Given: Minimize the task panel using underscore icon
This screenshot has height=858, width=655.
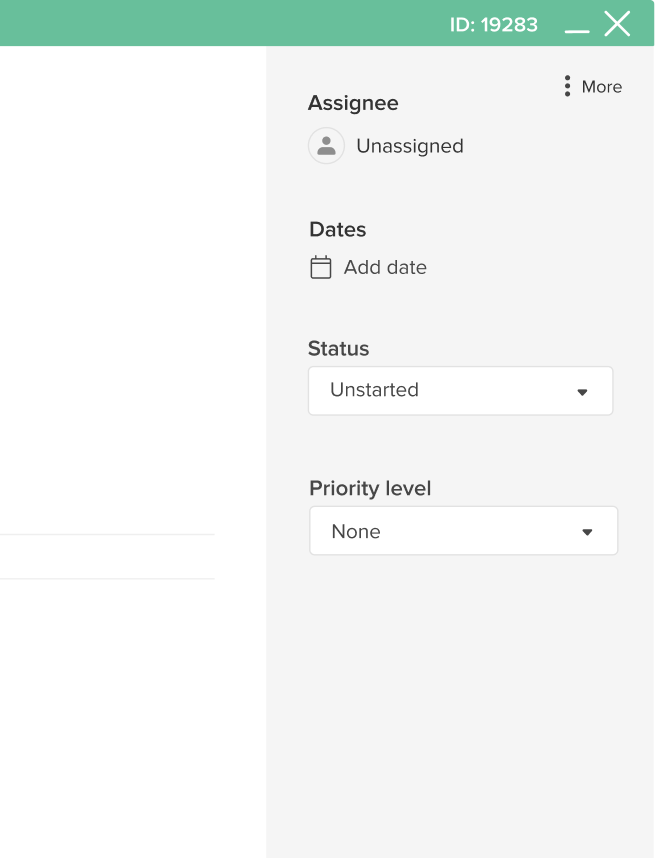Looking at the screenshot, I should pos(577,31).
